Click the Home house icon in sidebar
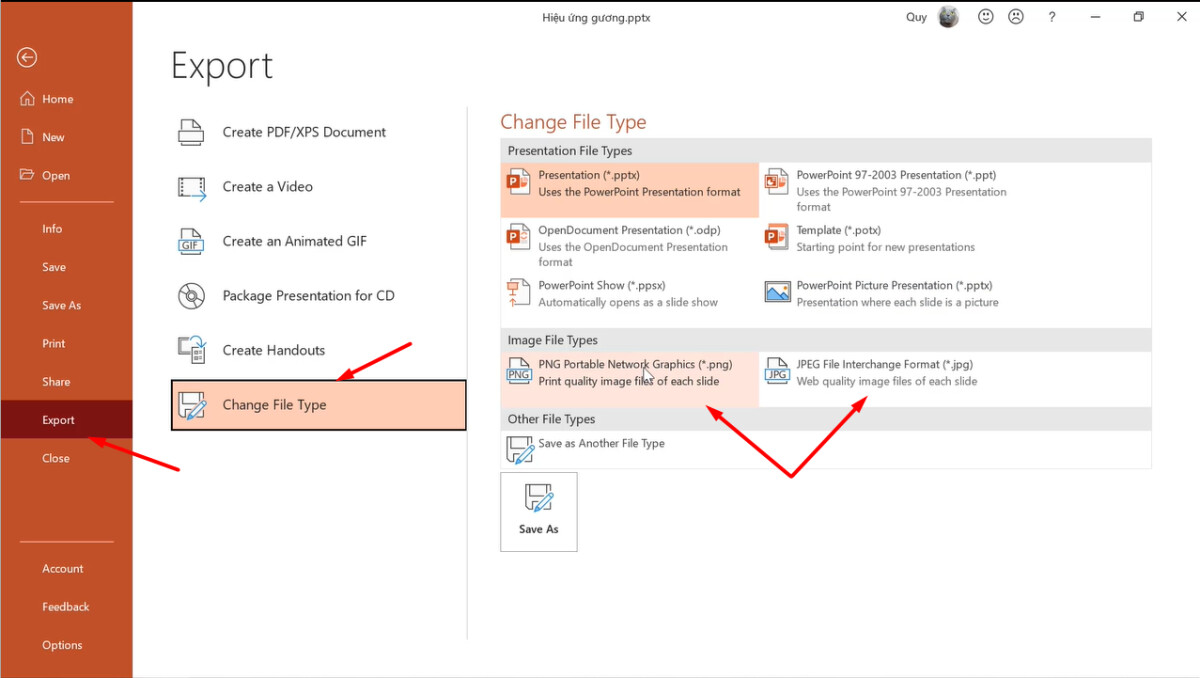This screenshot has height=678, width=1200. 27,99
